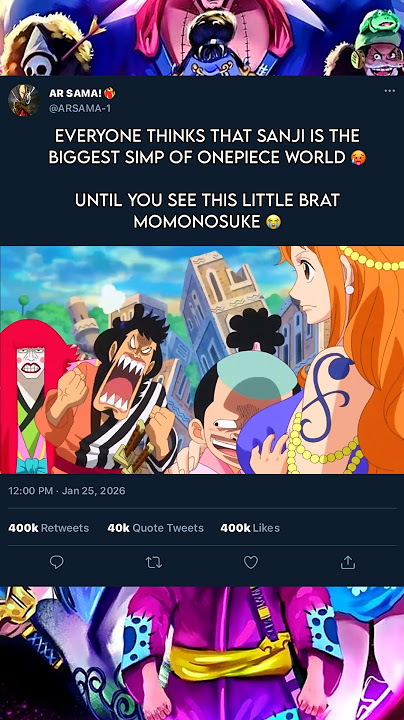The height and width of the screenshot is (720, 404).
Task: Open the three-dot more options menu
Action: 389,90
